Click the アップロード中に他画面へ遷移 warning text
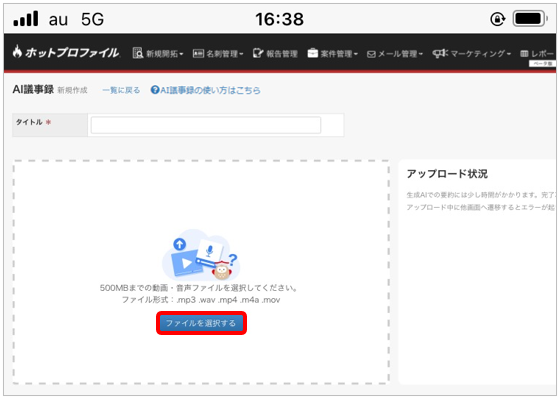This screenshot has height=397, width=558. (480, 207)
